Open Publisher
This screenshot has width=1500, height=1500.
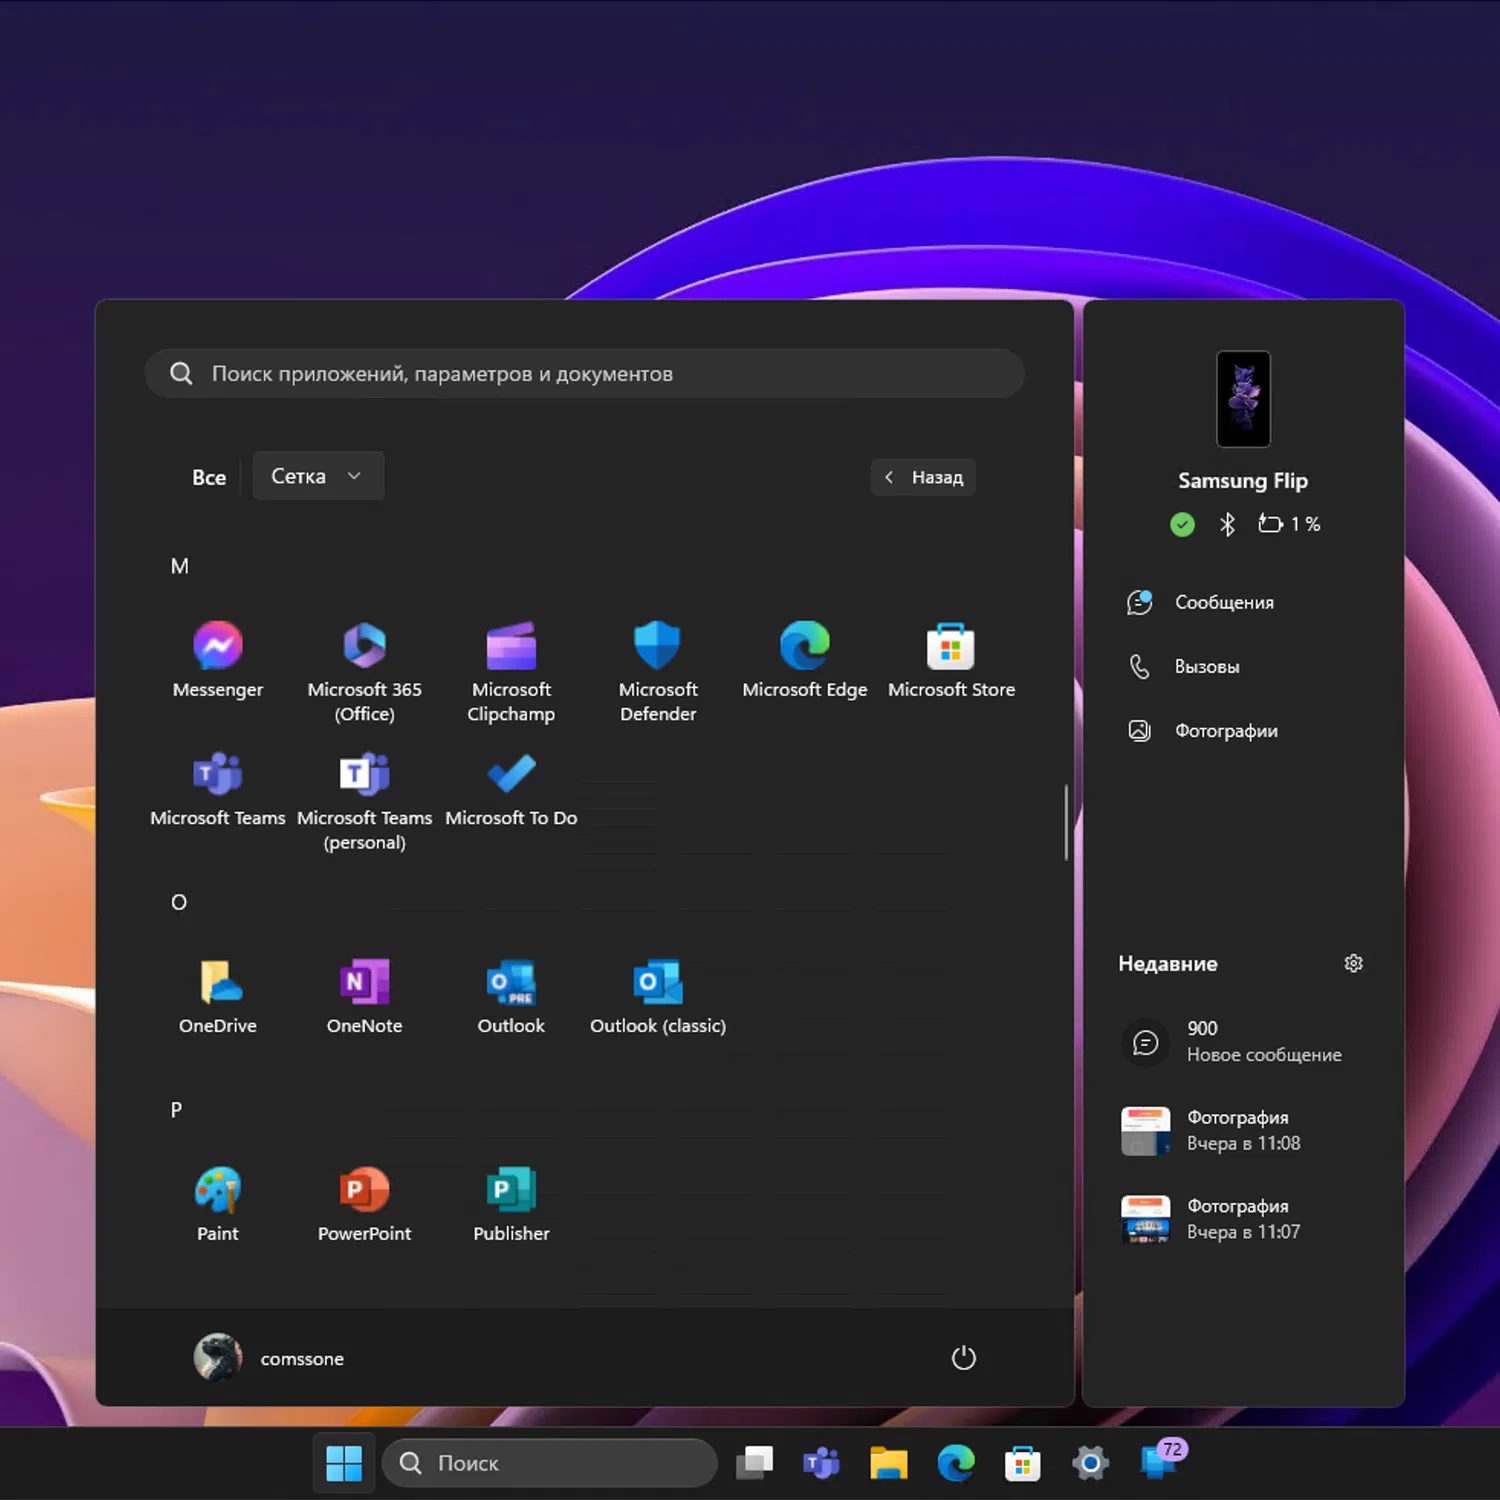click(511, 1204)
